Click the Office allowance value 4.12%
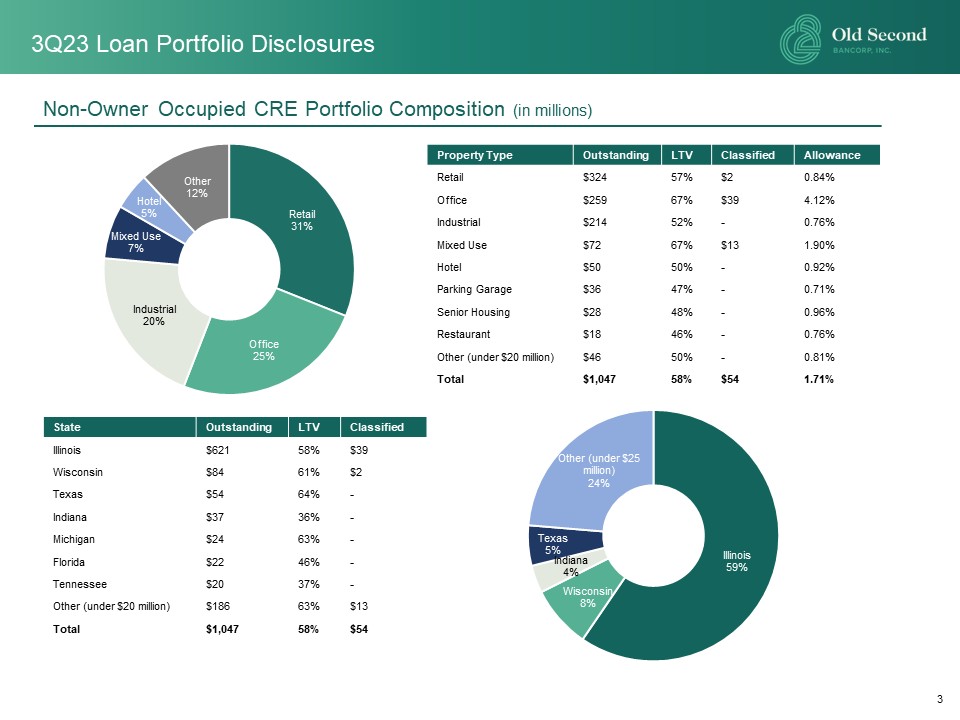Image resolution: width=960 pixels, height=720 pixels. point(818,200)
